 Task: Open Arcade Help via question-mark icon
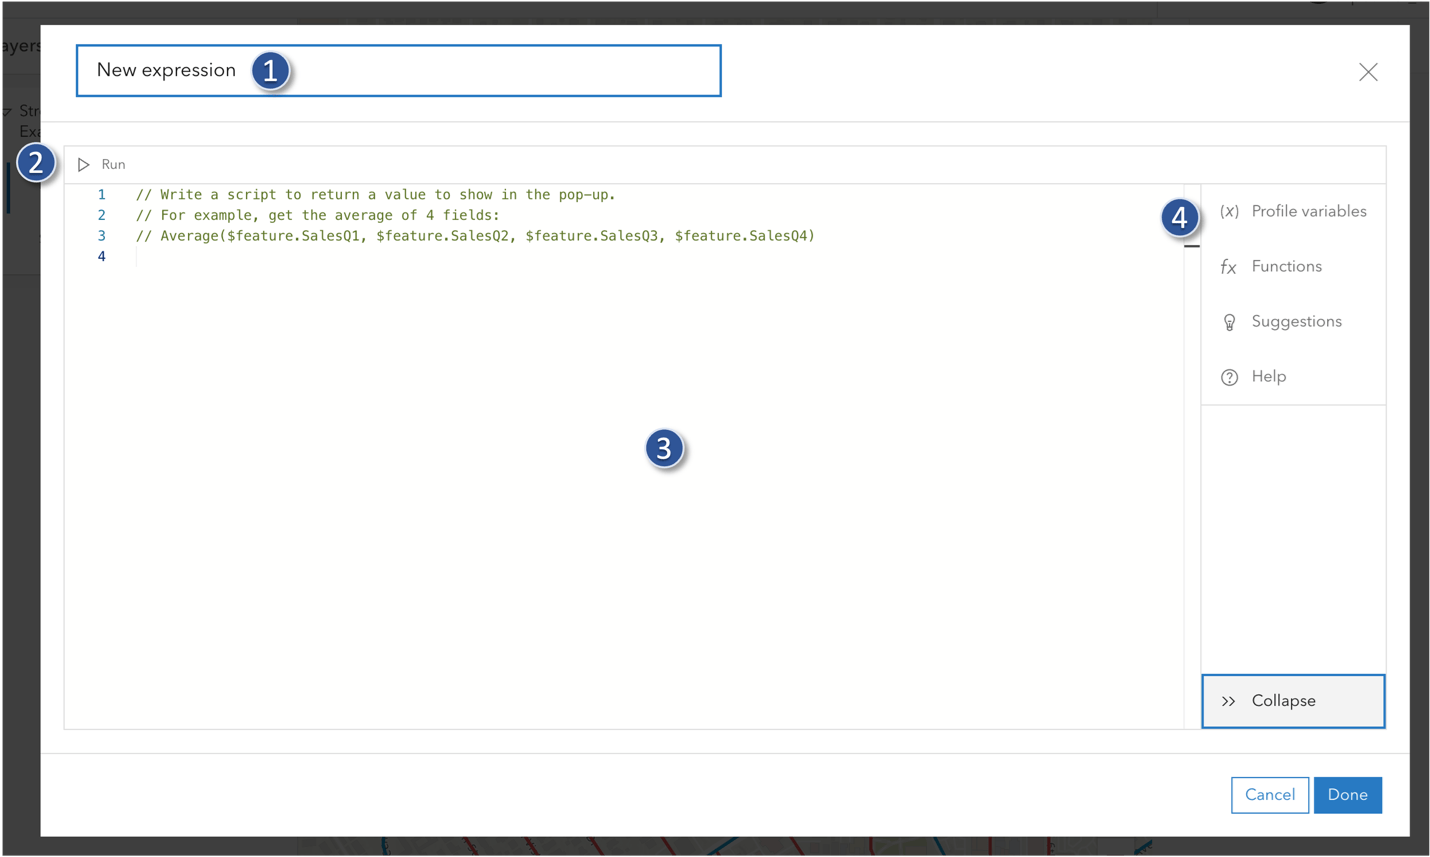point(1229,376)
